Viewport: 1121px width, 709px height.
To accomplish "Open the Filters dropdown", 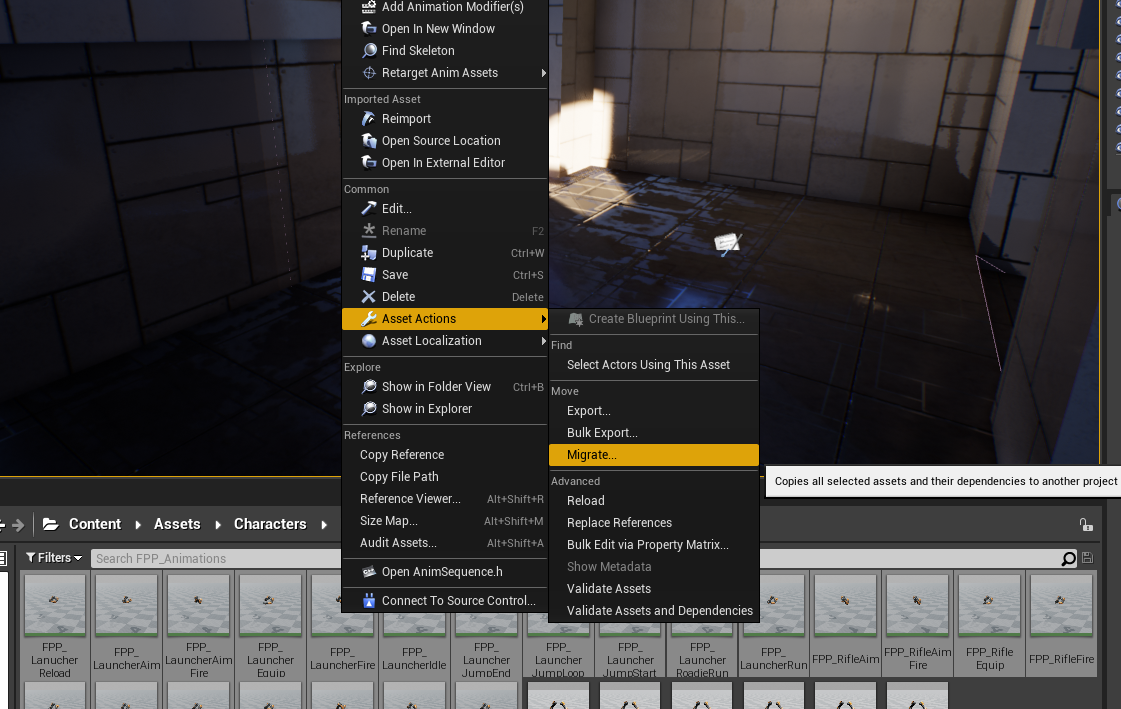I will click(52, 558).
